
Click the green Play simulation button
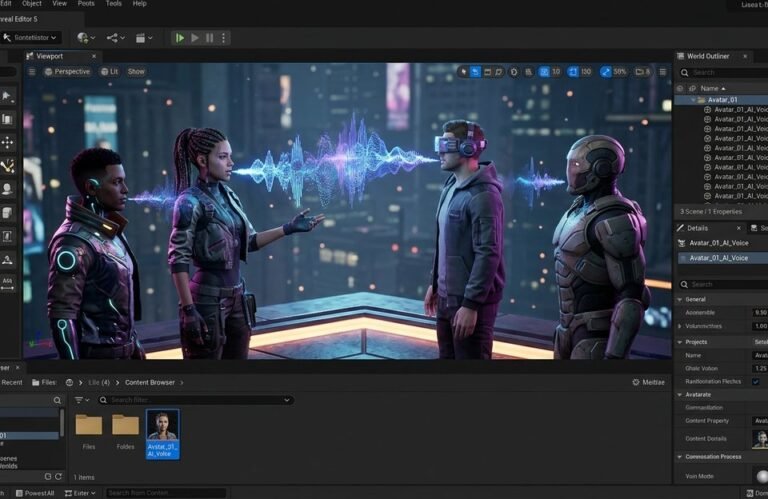point(180,38)
